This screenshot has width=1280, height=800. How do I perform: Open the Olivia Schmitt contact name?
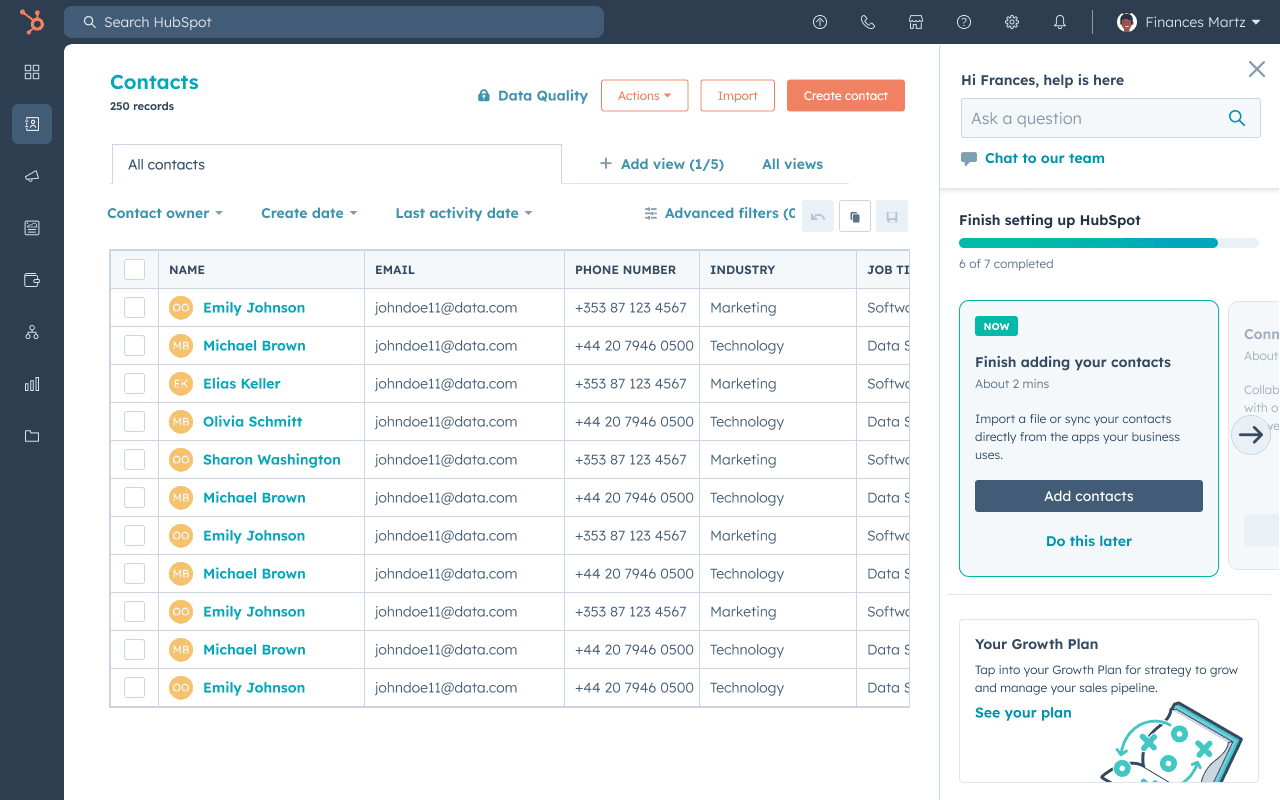click(252, 422)
